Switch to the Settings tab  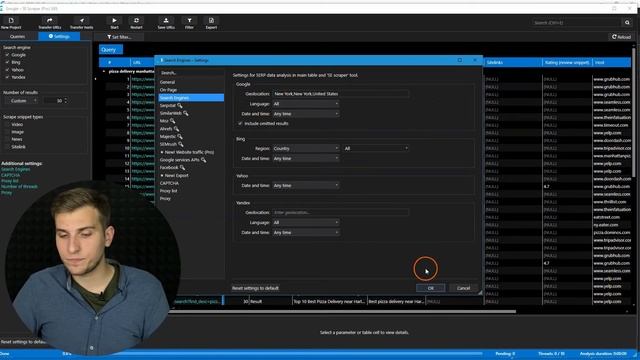59,36
